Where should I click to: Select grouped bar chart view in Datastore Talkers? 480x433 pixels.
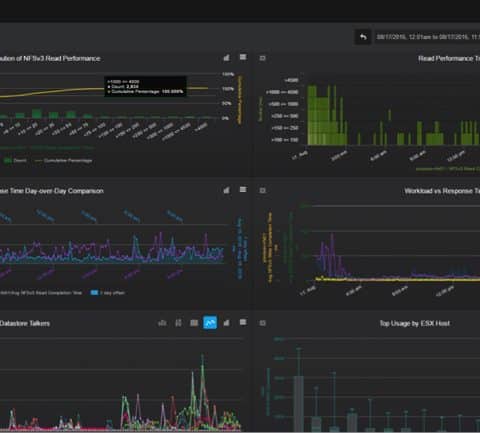coord(162,323)
